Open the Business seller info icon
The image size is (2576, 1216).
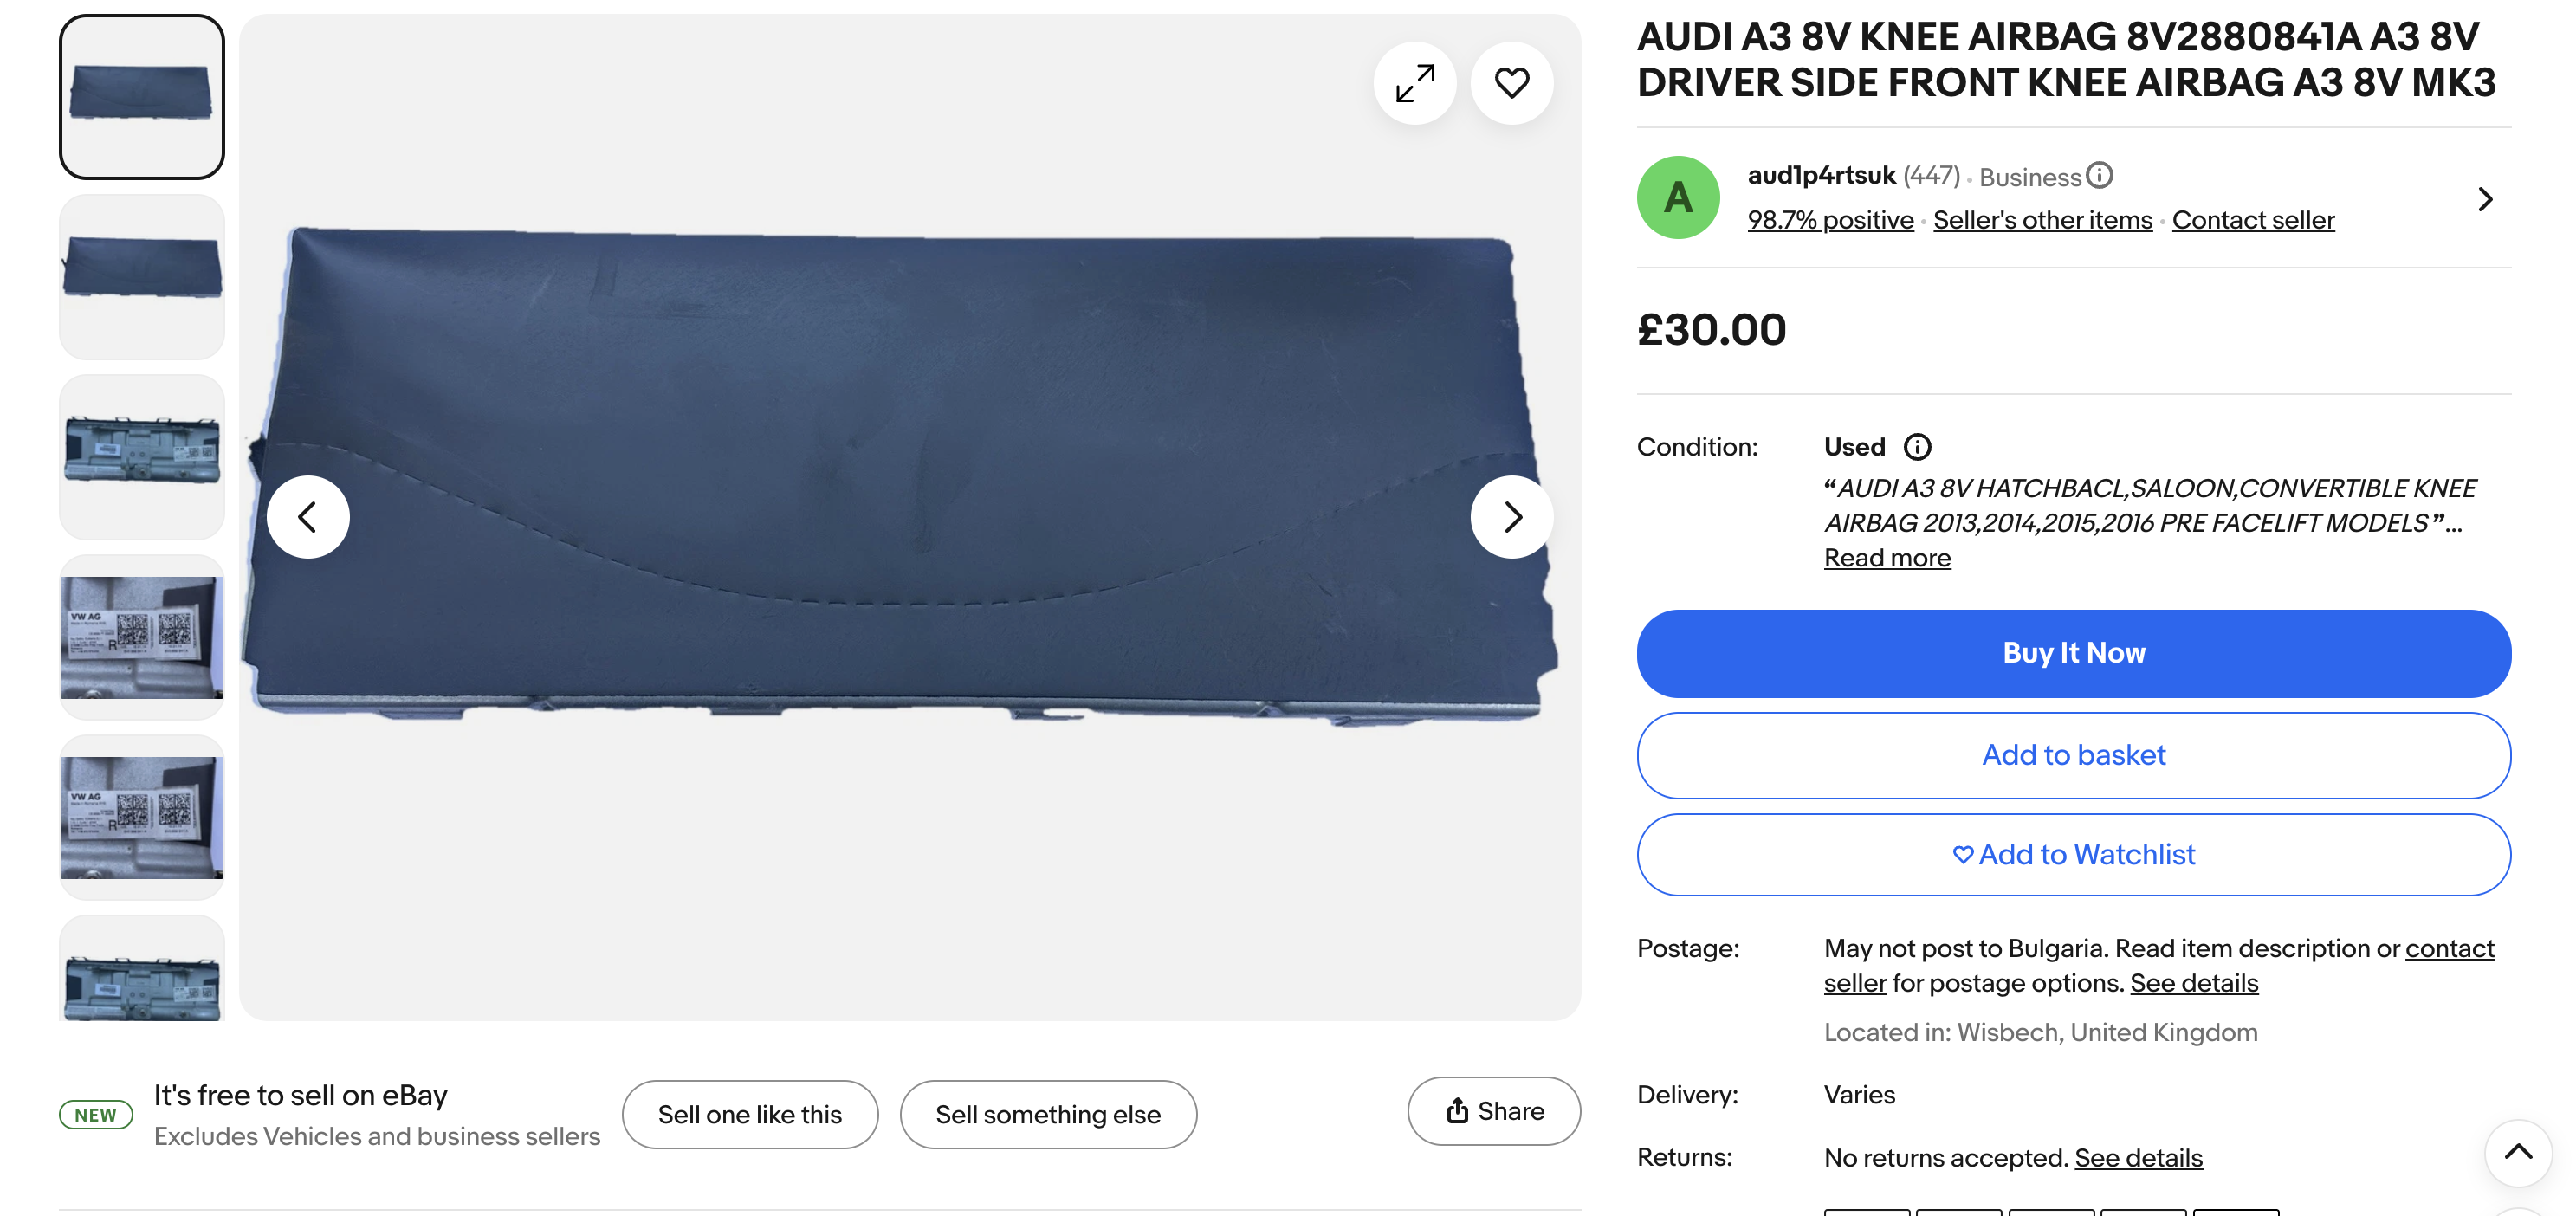coord(2099,176)
